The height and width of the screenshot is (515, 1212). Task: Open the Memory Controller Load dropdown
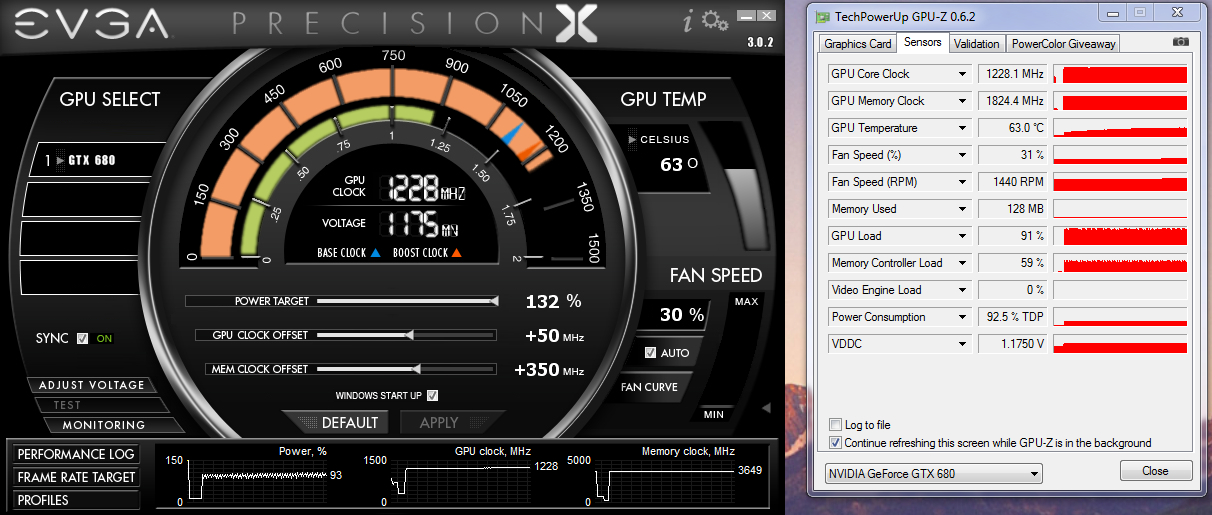tap(962, 263)
